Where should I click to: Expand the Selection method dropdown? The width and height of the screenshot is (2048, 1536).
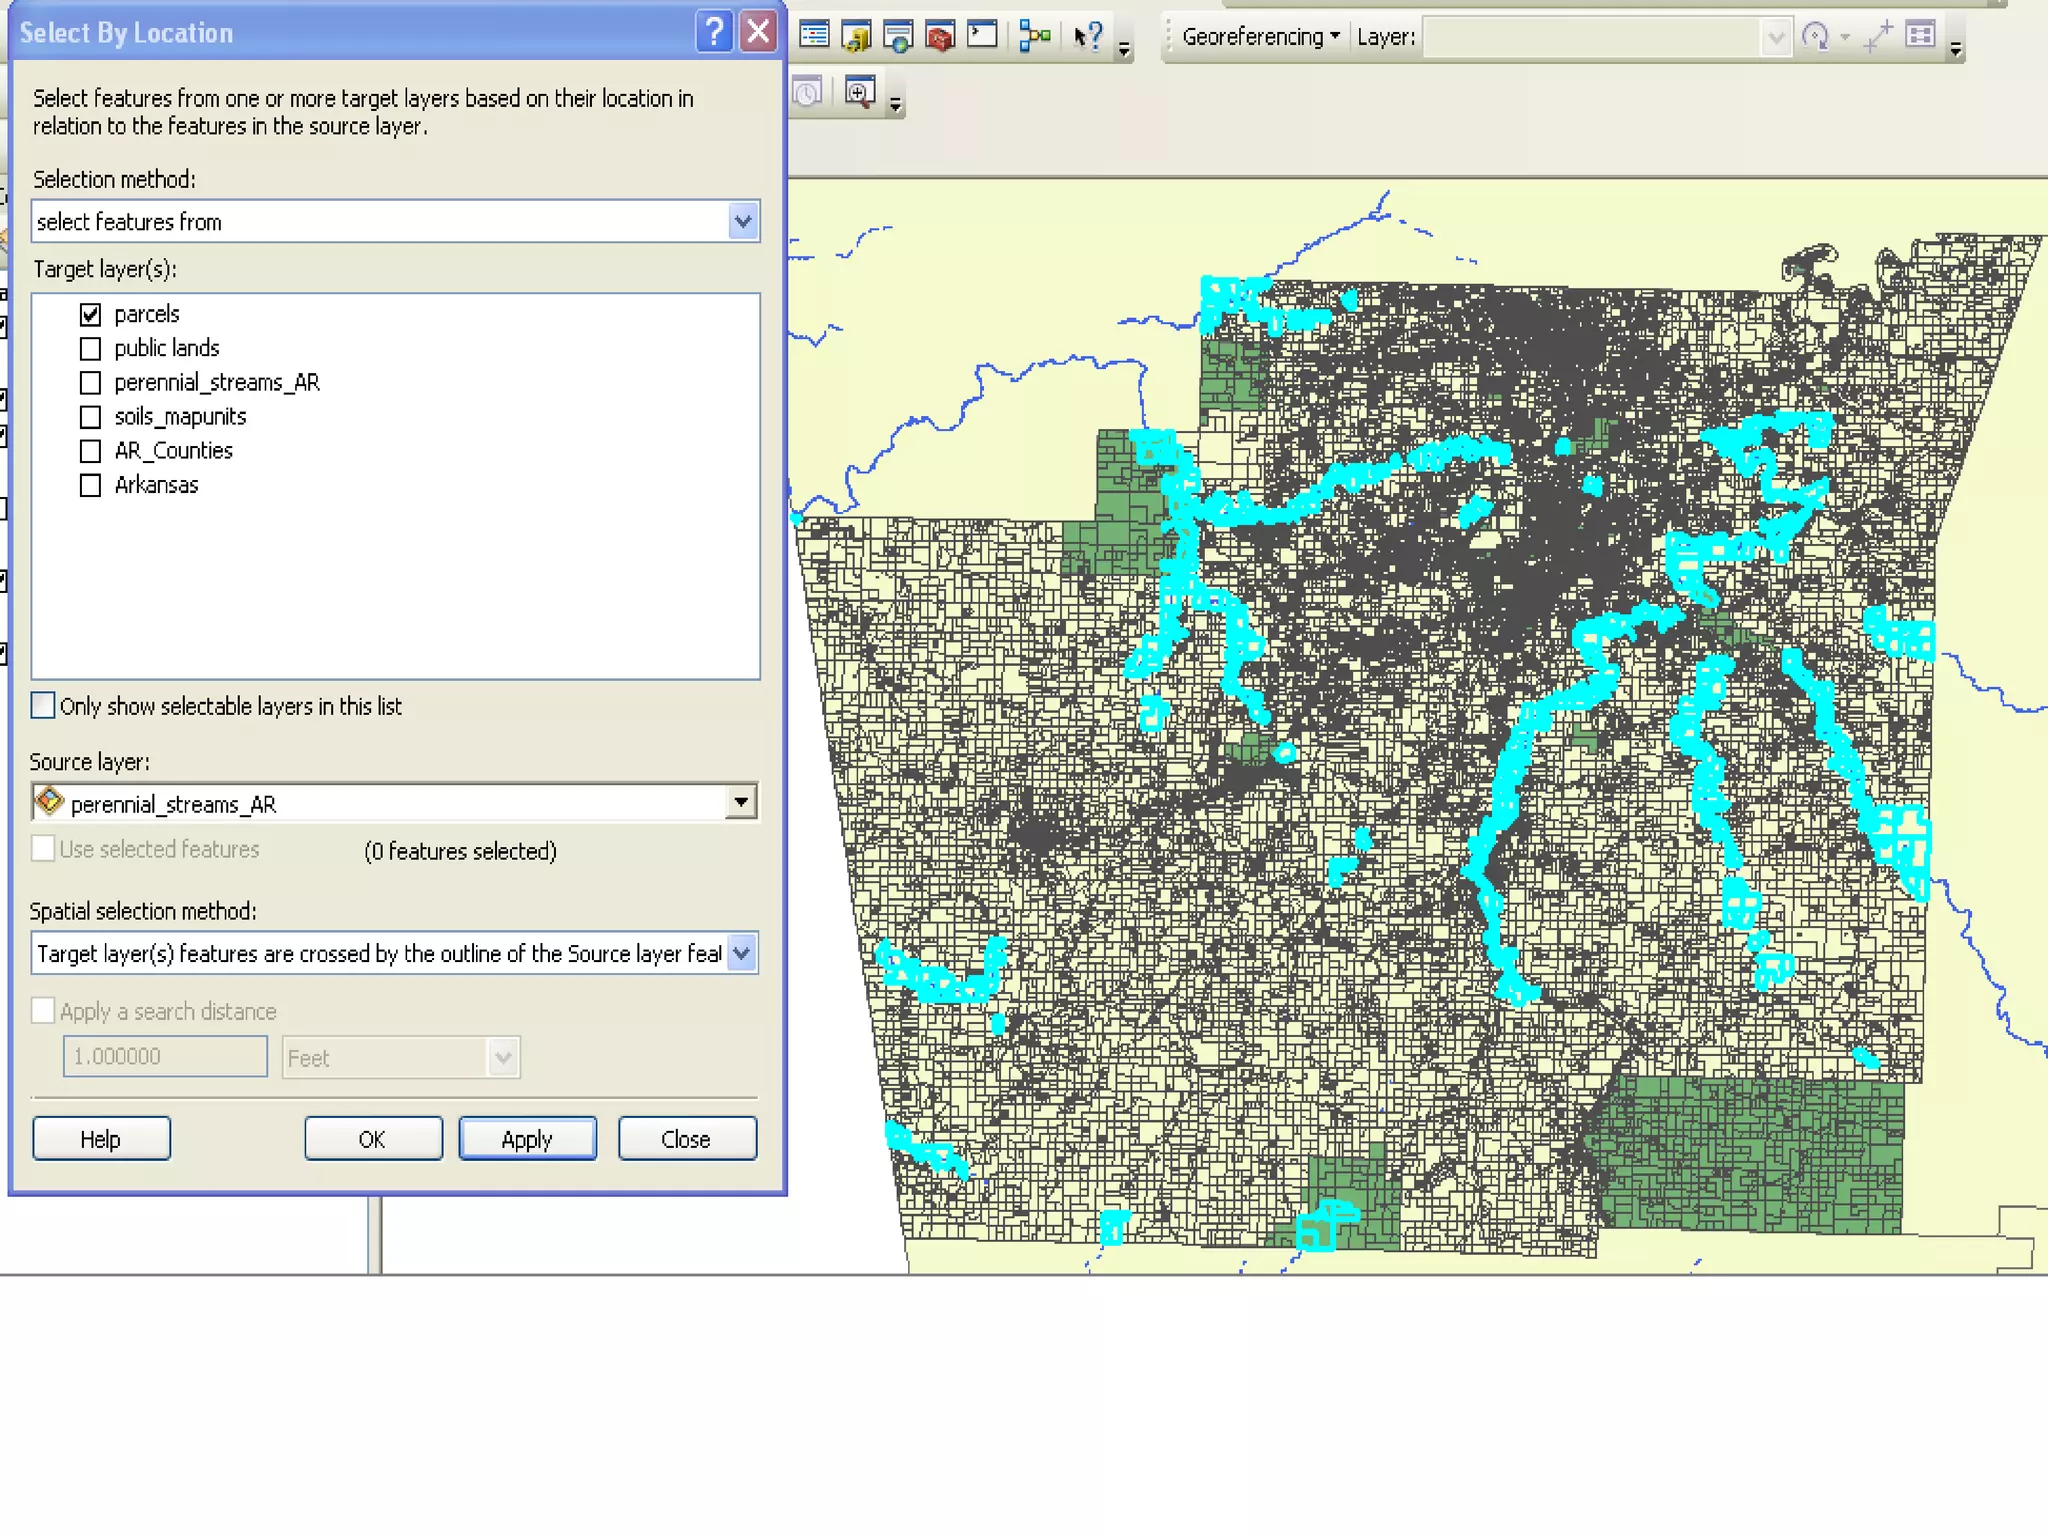pos(742,221)
